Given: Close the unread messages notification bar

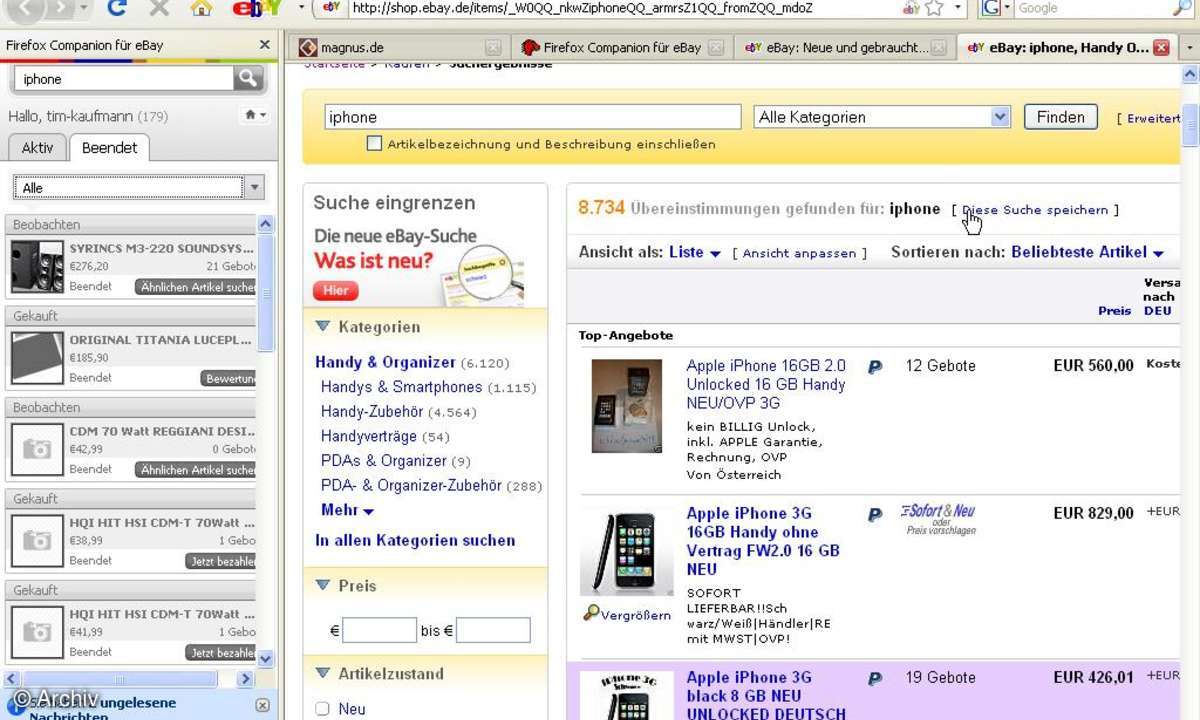Looking at the screenshot, I should (x=262, y=705).
